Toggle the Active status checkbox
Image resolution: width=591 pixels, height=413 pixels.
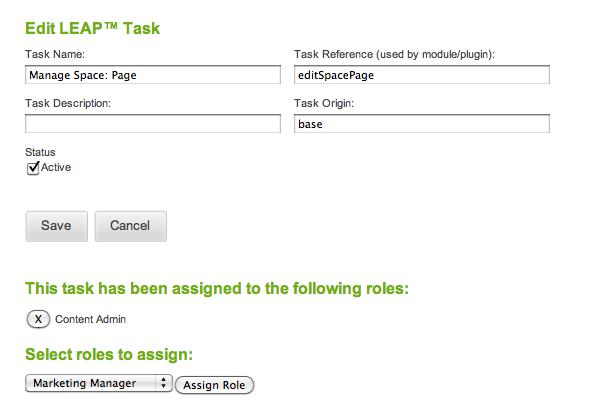(x=33, y=168)
